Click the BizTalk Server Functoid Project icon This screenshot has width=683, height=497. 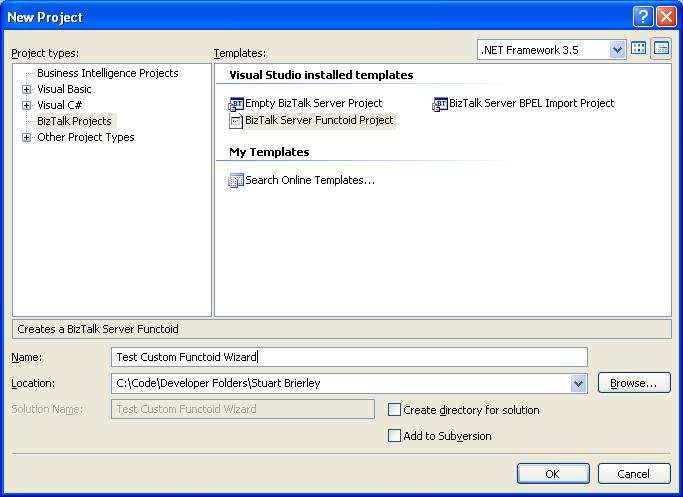coord(236,121)
